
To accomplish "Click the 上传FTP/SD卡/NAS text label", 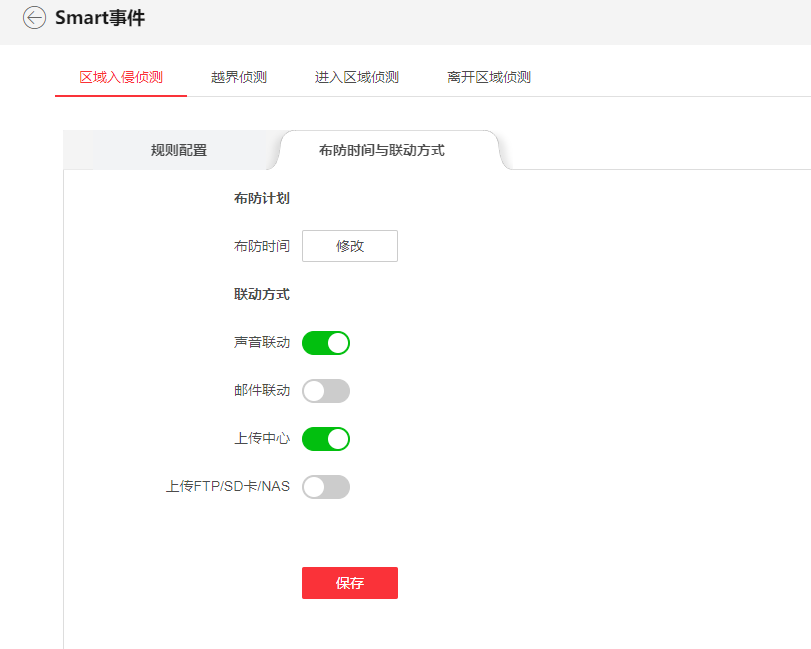I will 228,487.
